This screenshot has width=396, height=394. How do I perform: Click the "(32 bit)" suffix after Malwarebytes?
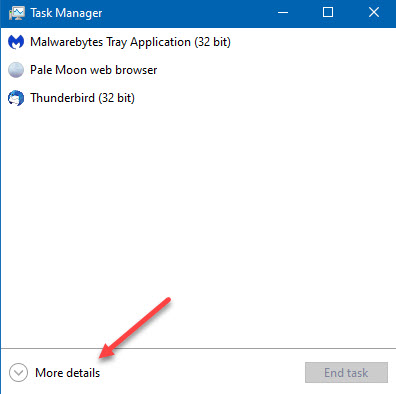click(x=213, y=42)
